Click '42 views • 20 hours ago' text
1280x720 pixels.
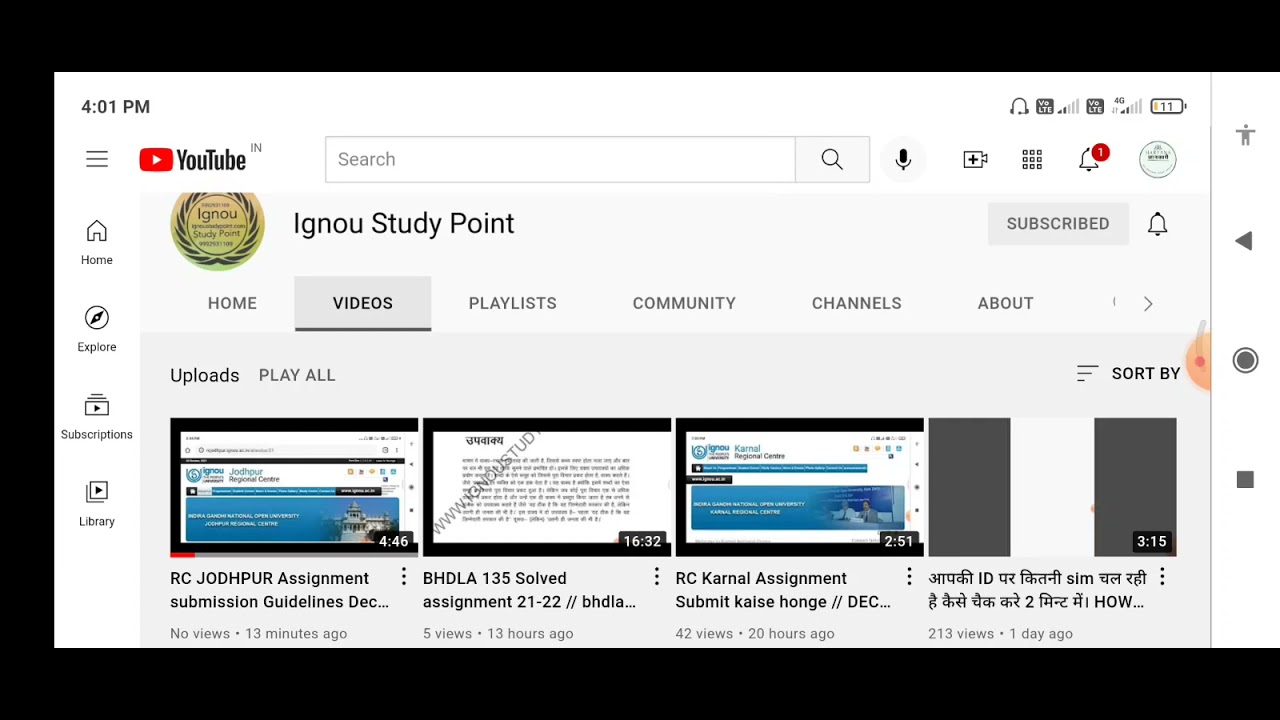tap(755, 634)
